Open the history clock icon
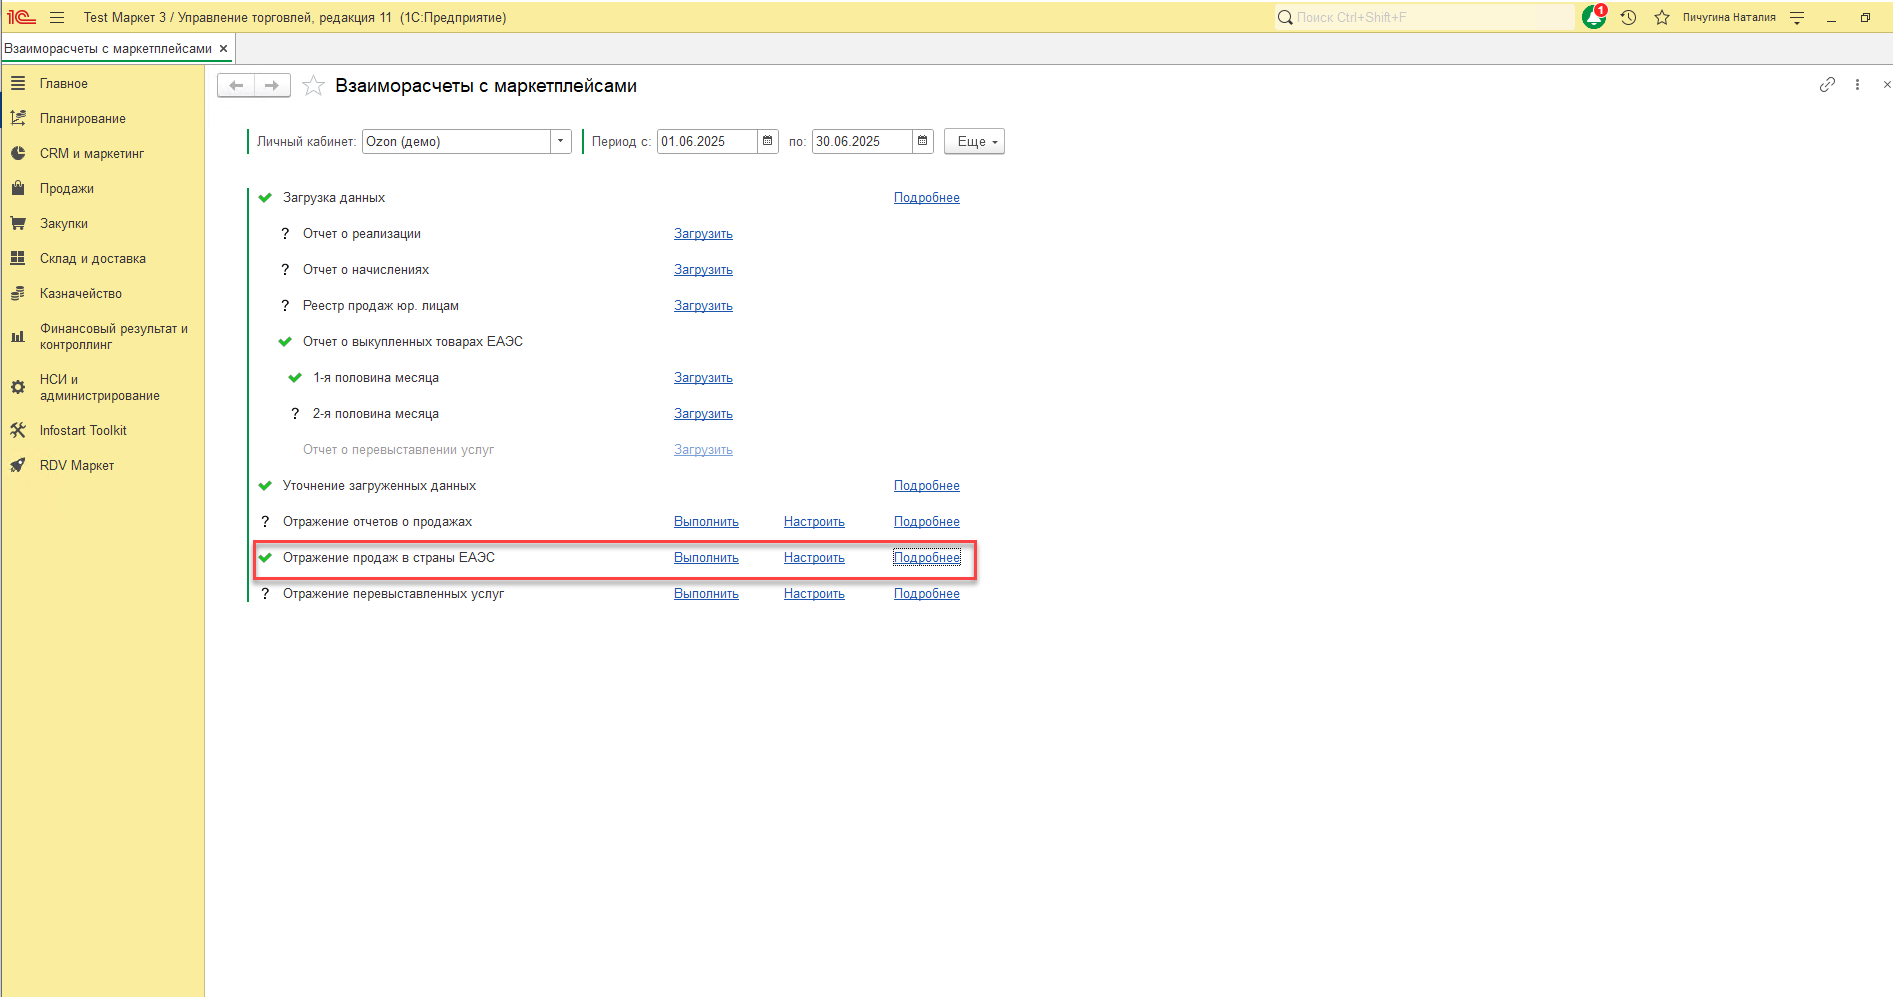Screen dimensions: 1893x997 (1628, 17)
